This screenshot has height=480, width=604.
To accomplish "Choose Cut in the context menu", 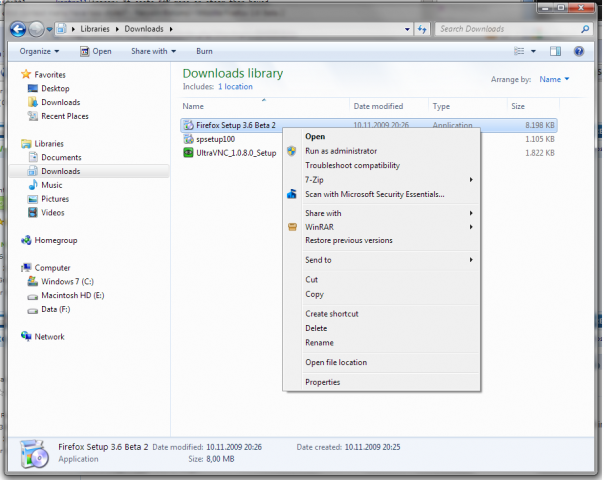I will coord(390,280).
